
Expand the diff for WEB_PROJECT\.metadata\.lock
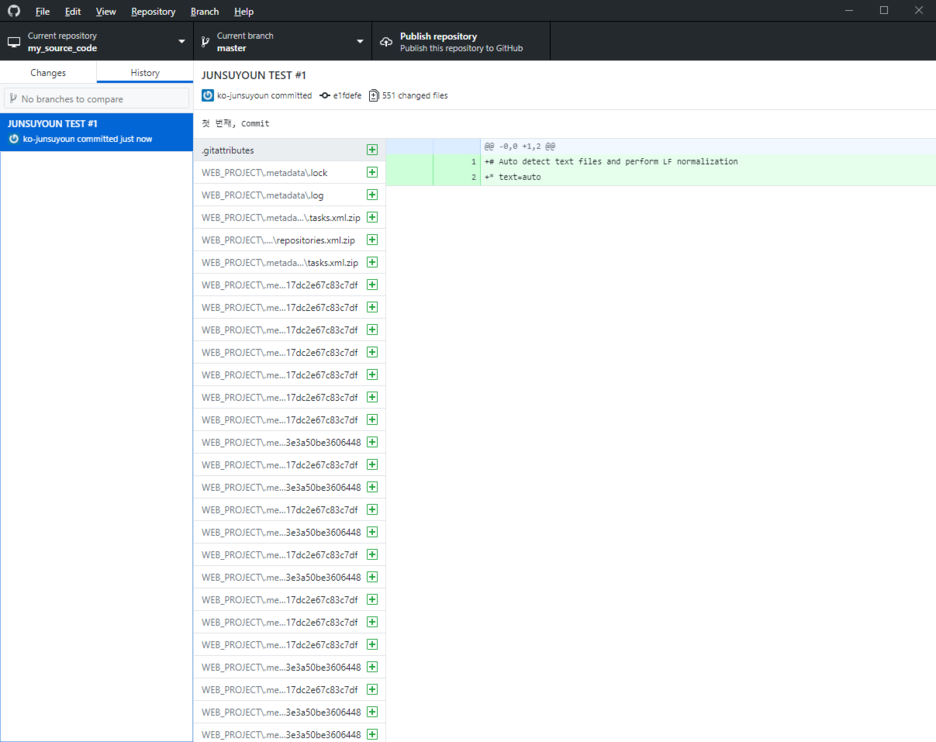[x=372, y=172]
